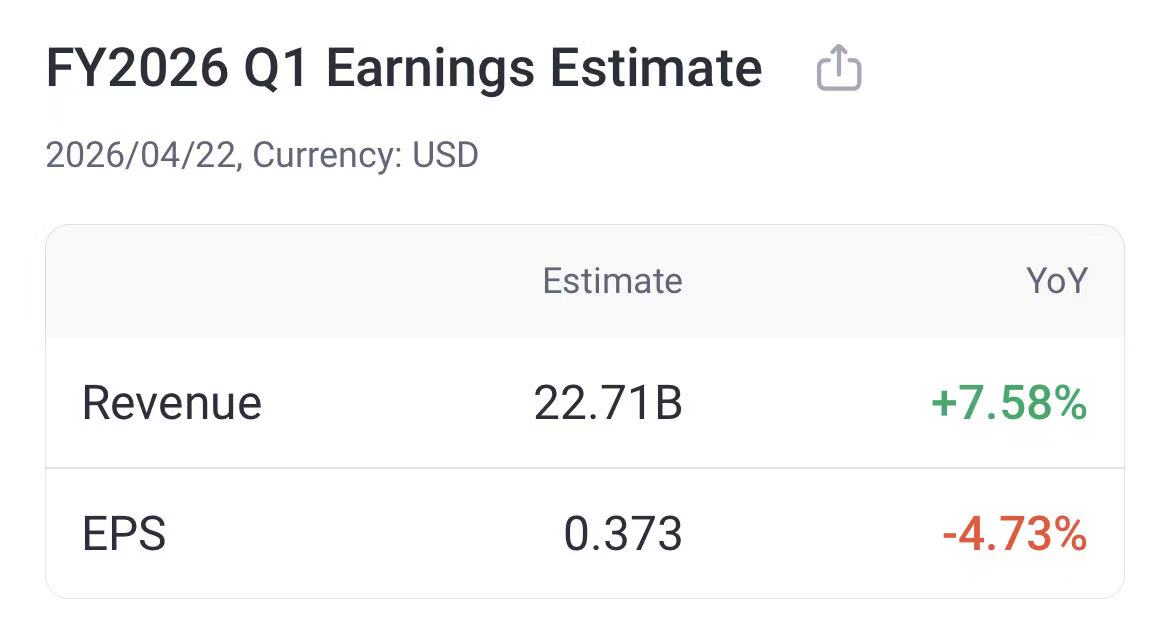The height and width of the screenshot is (637, 1170).
Task: Sort by the YoY column header
Action: (x=1055, y=281)
